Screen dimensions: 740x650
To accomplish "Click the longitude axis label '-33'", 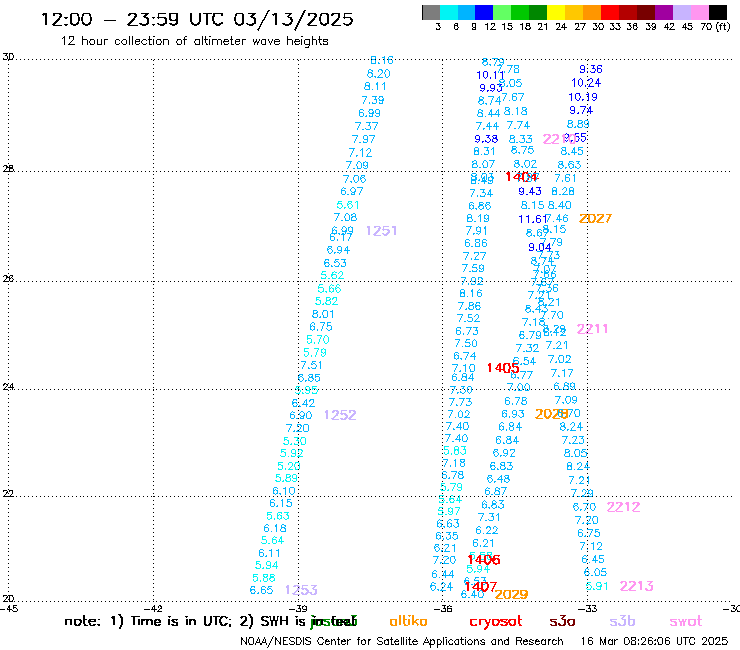I will pos(588,609).
